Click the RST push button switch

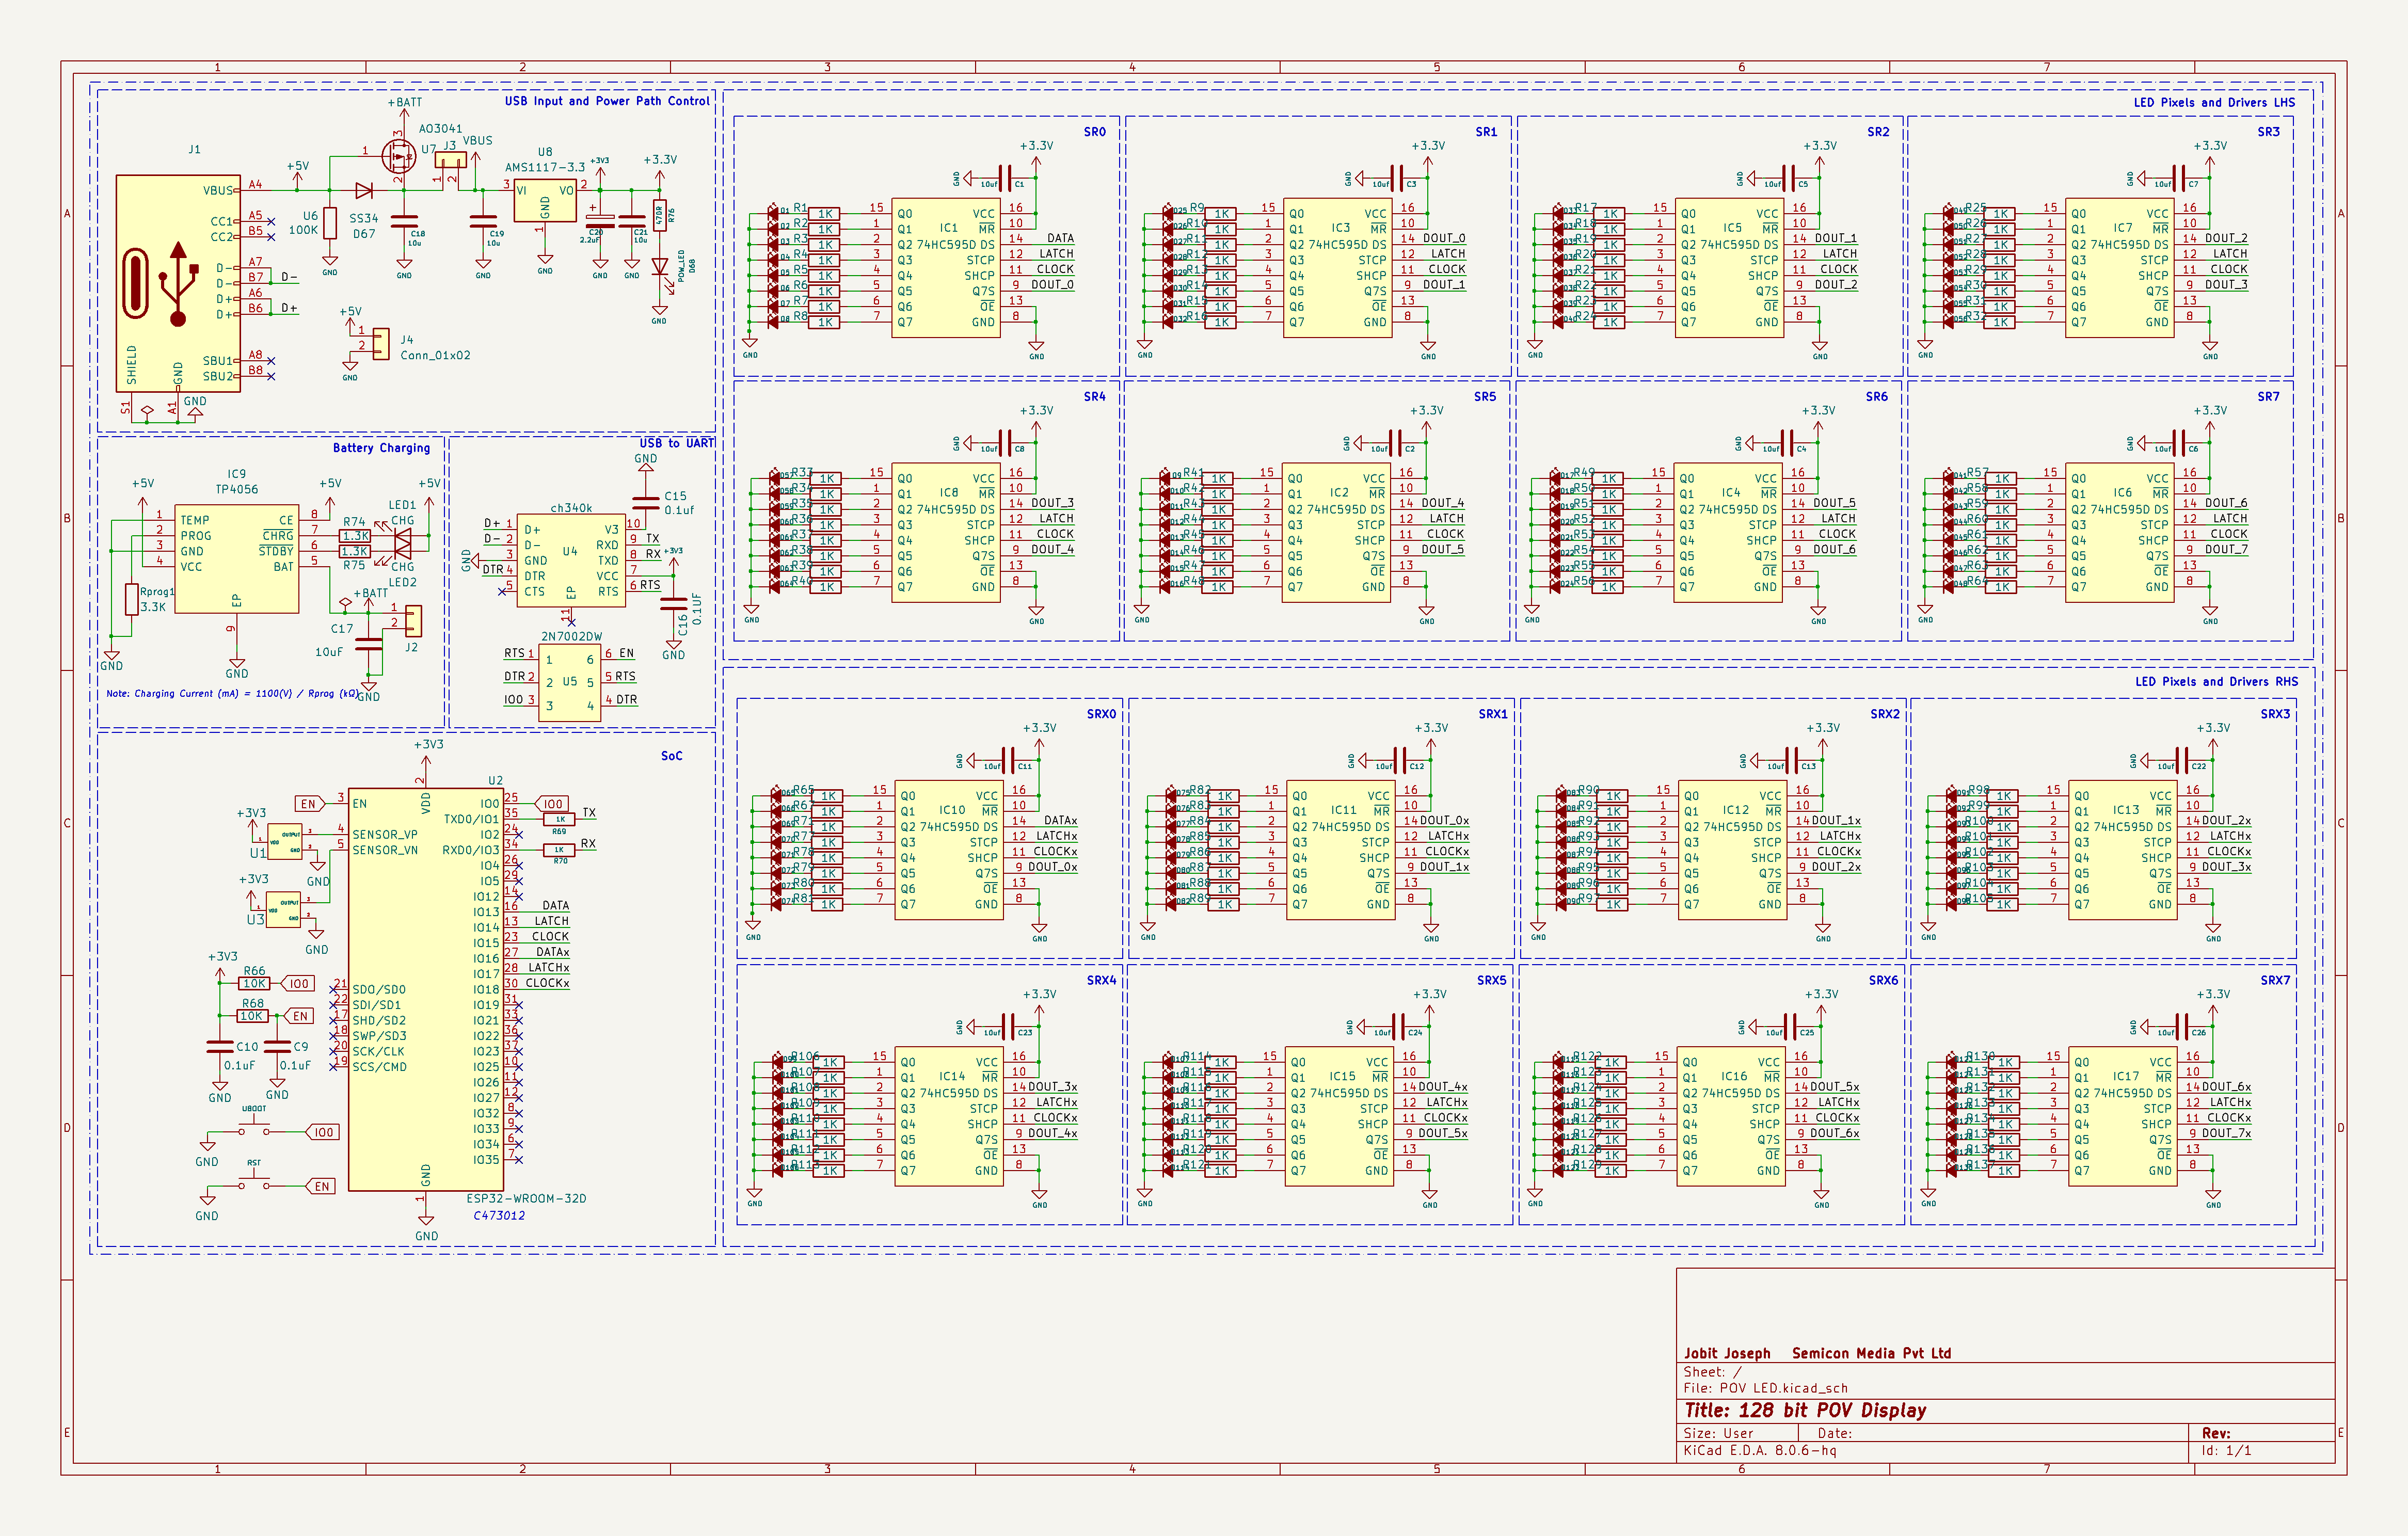pyautogui.click(x=254, y=1184)
